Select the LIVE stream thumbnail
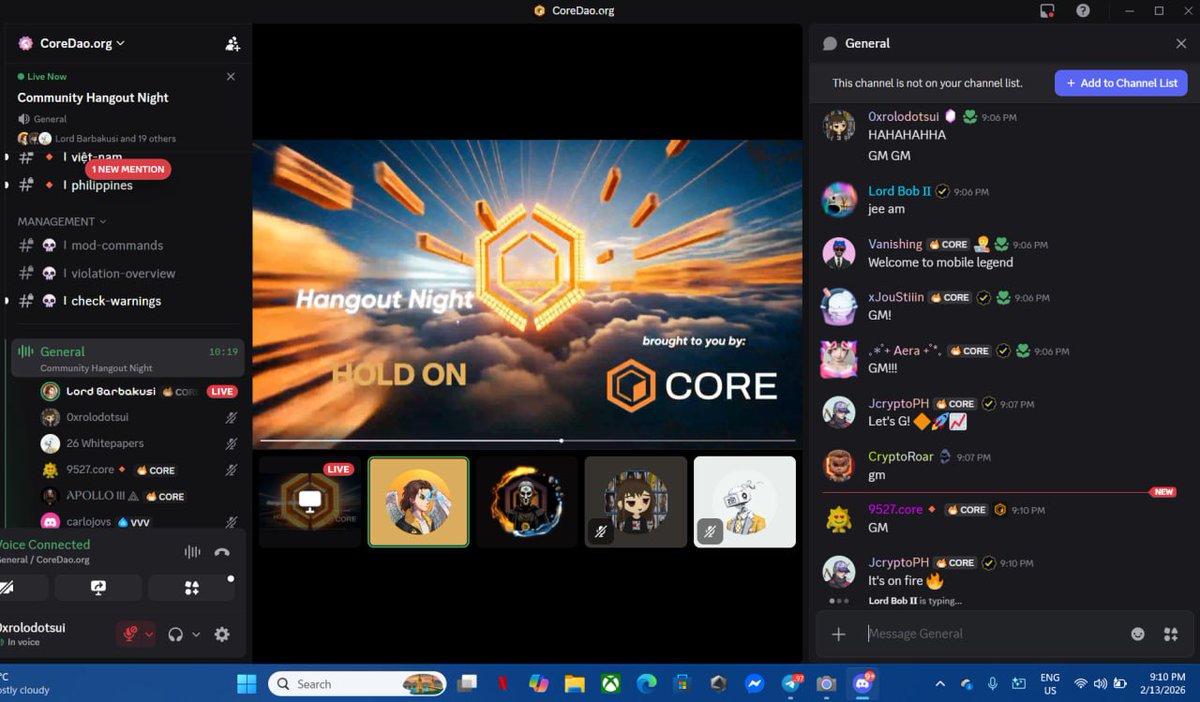This screenshot has width=1200, height=702. click(x=310, y=501)
